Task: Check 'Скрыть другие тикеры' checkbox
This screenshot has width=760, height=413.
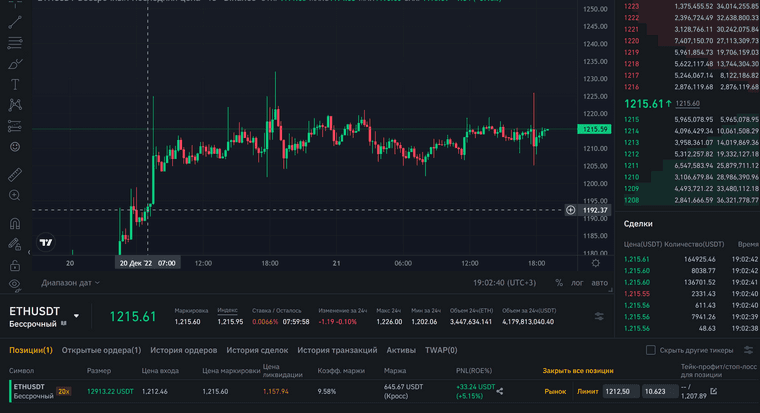Action: [x=651, y=350]
